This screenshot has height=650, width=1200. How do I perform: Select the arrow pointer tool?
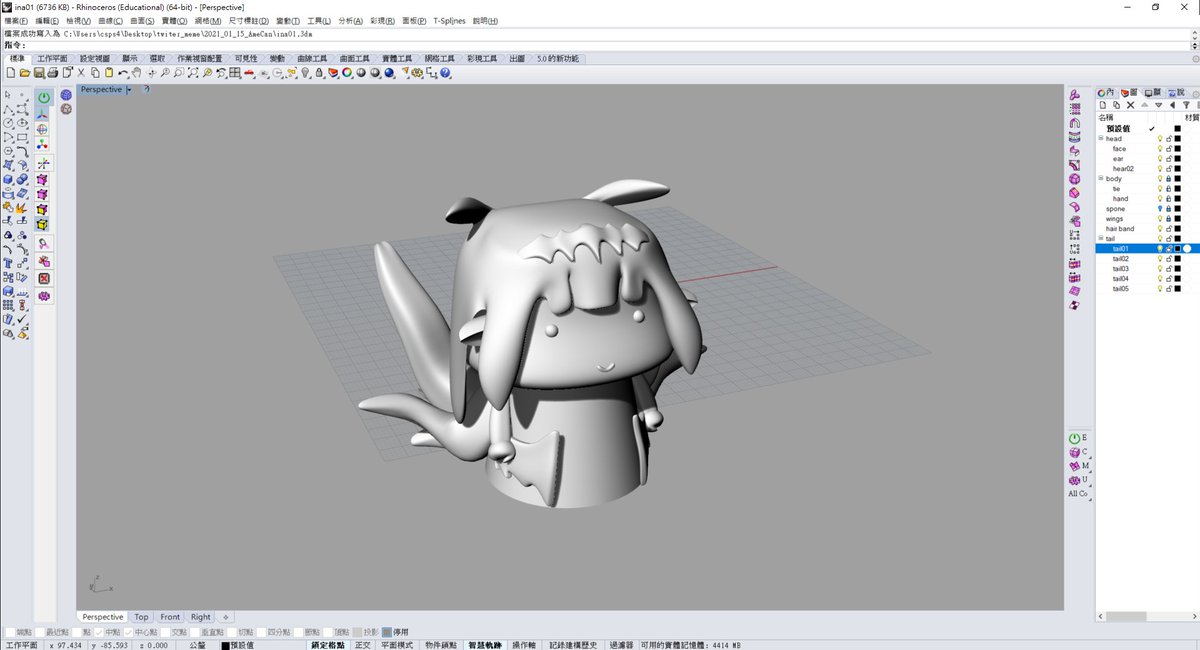(x=8, y=95)
